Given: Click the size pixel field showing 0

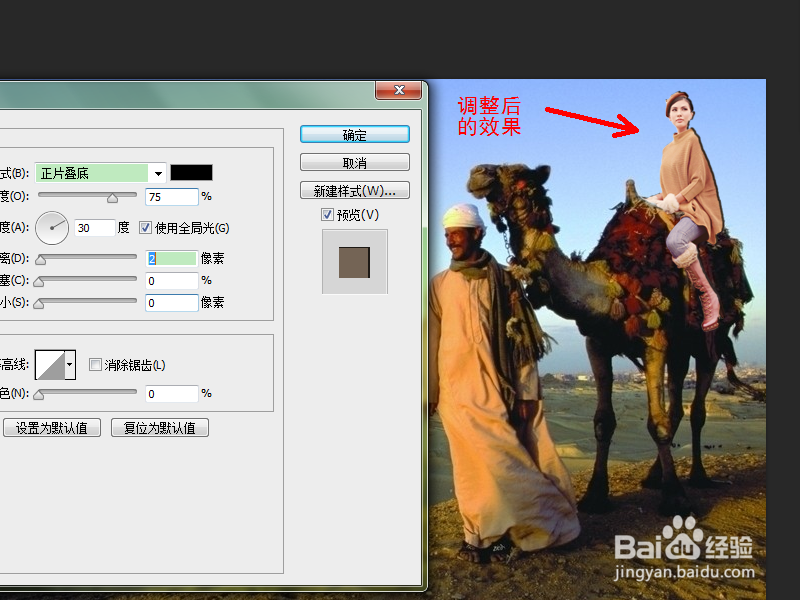Looking at the screenshot, I should pos(172,303).
